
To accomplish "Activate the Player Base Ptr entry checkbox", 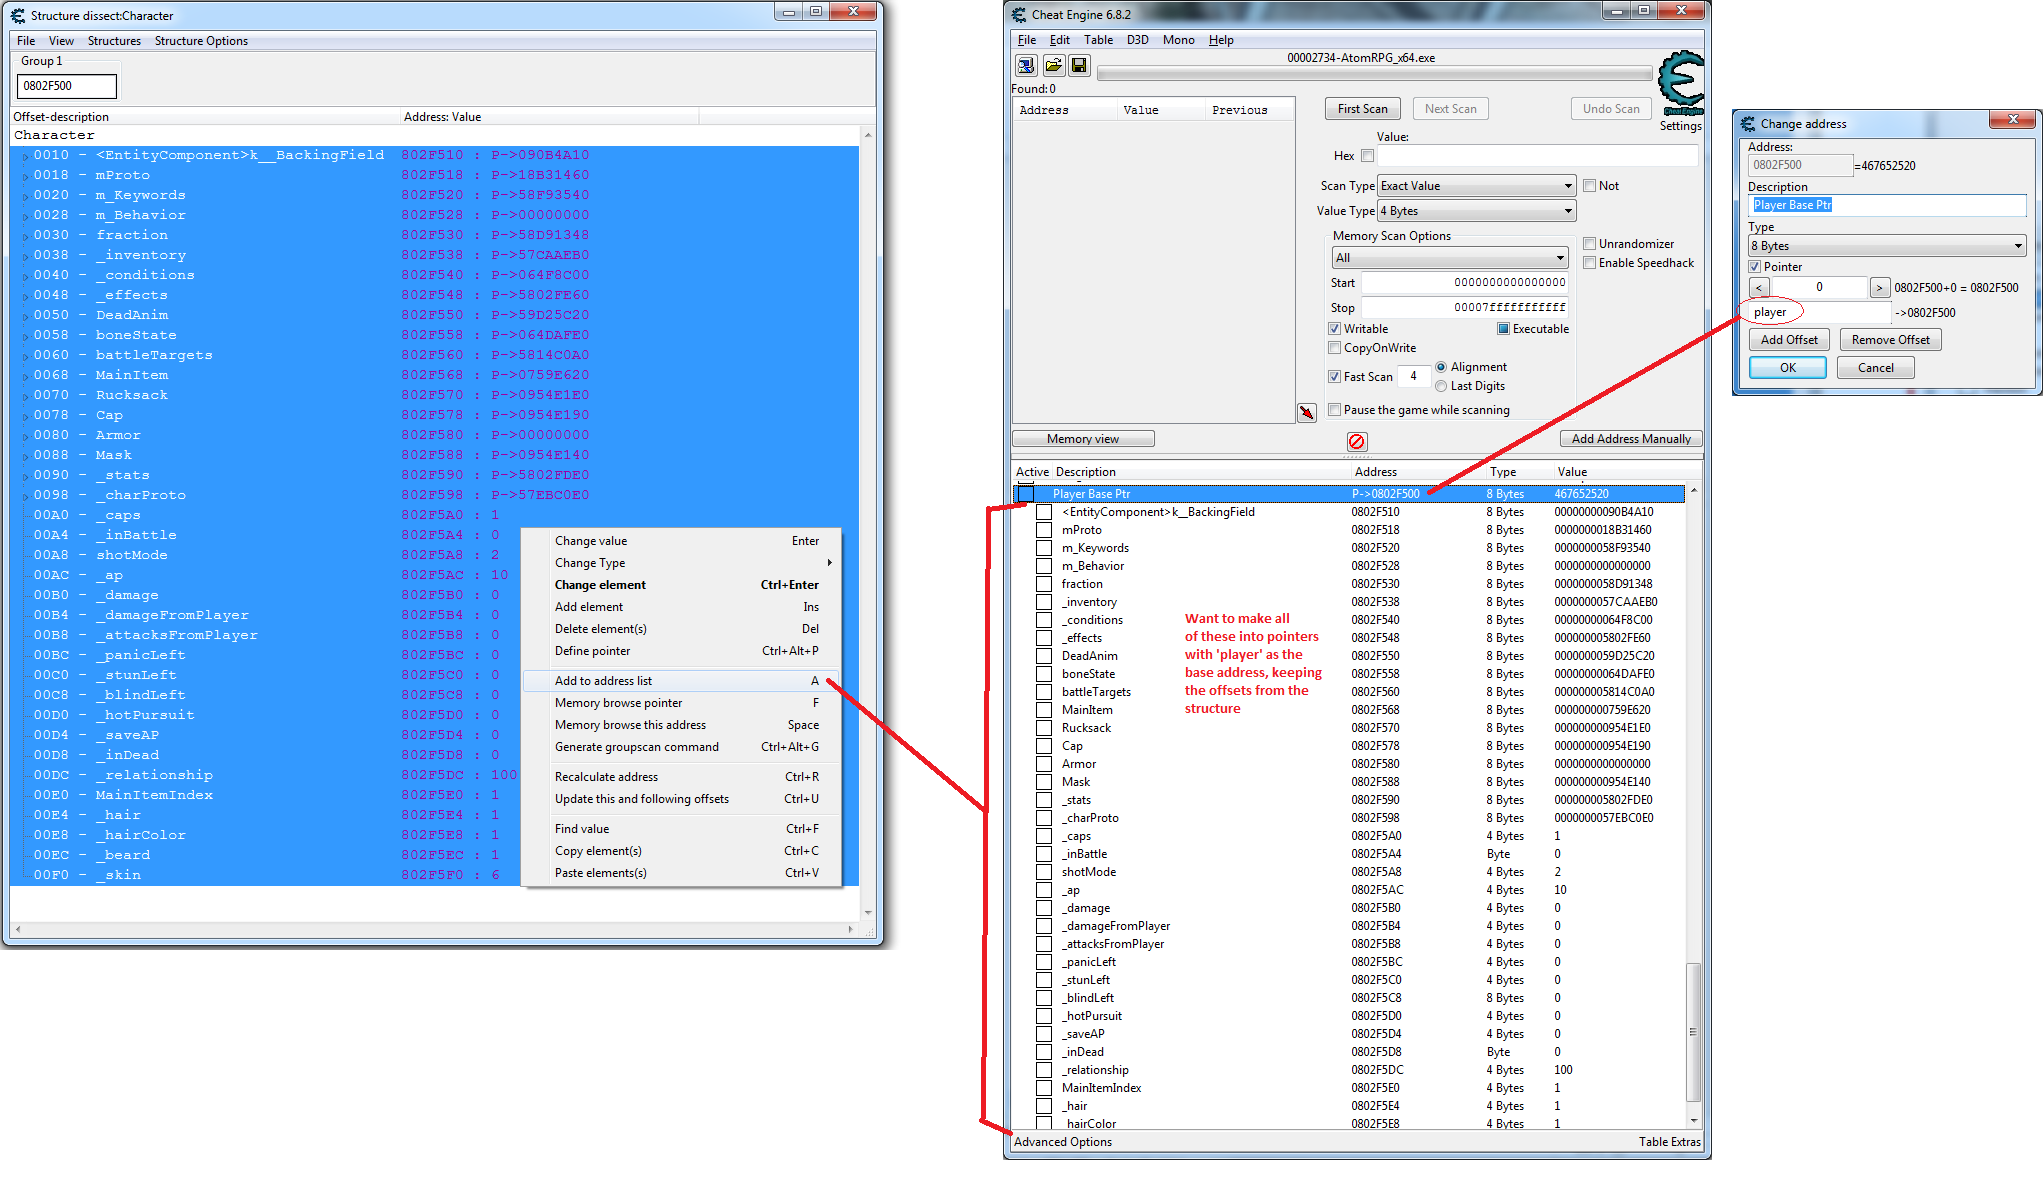I will (1026, 493).
